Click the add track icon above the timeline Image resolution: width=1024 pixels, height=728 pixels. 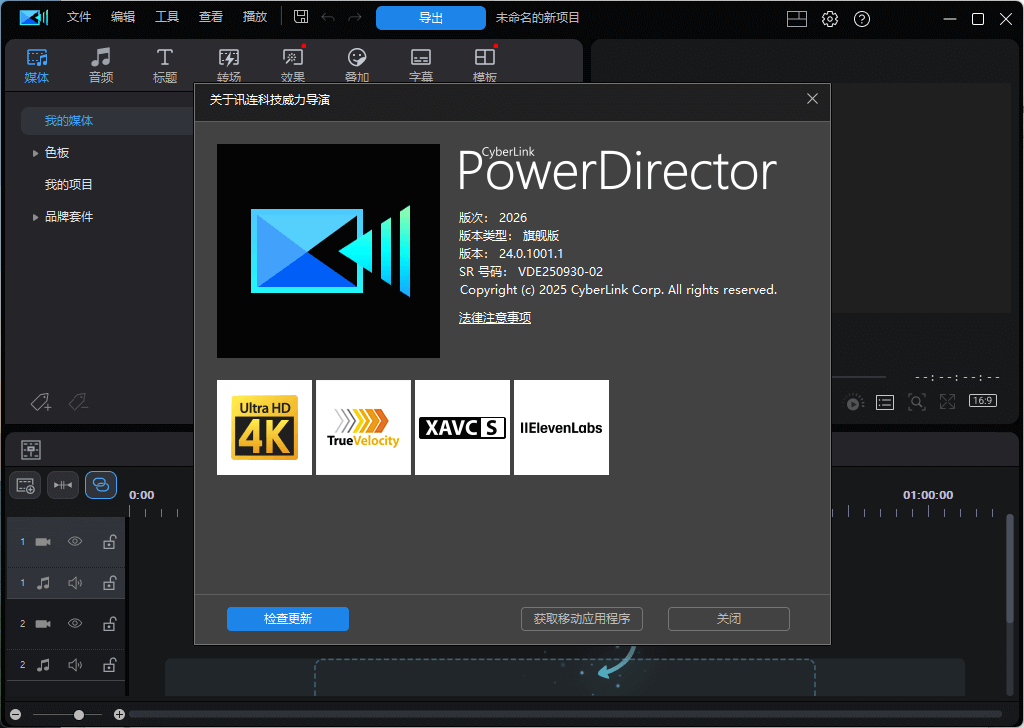[x=25, y=485]
